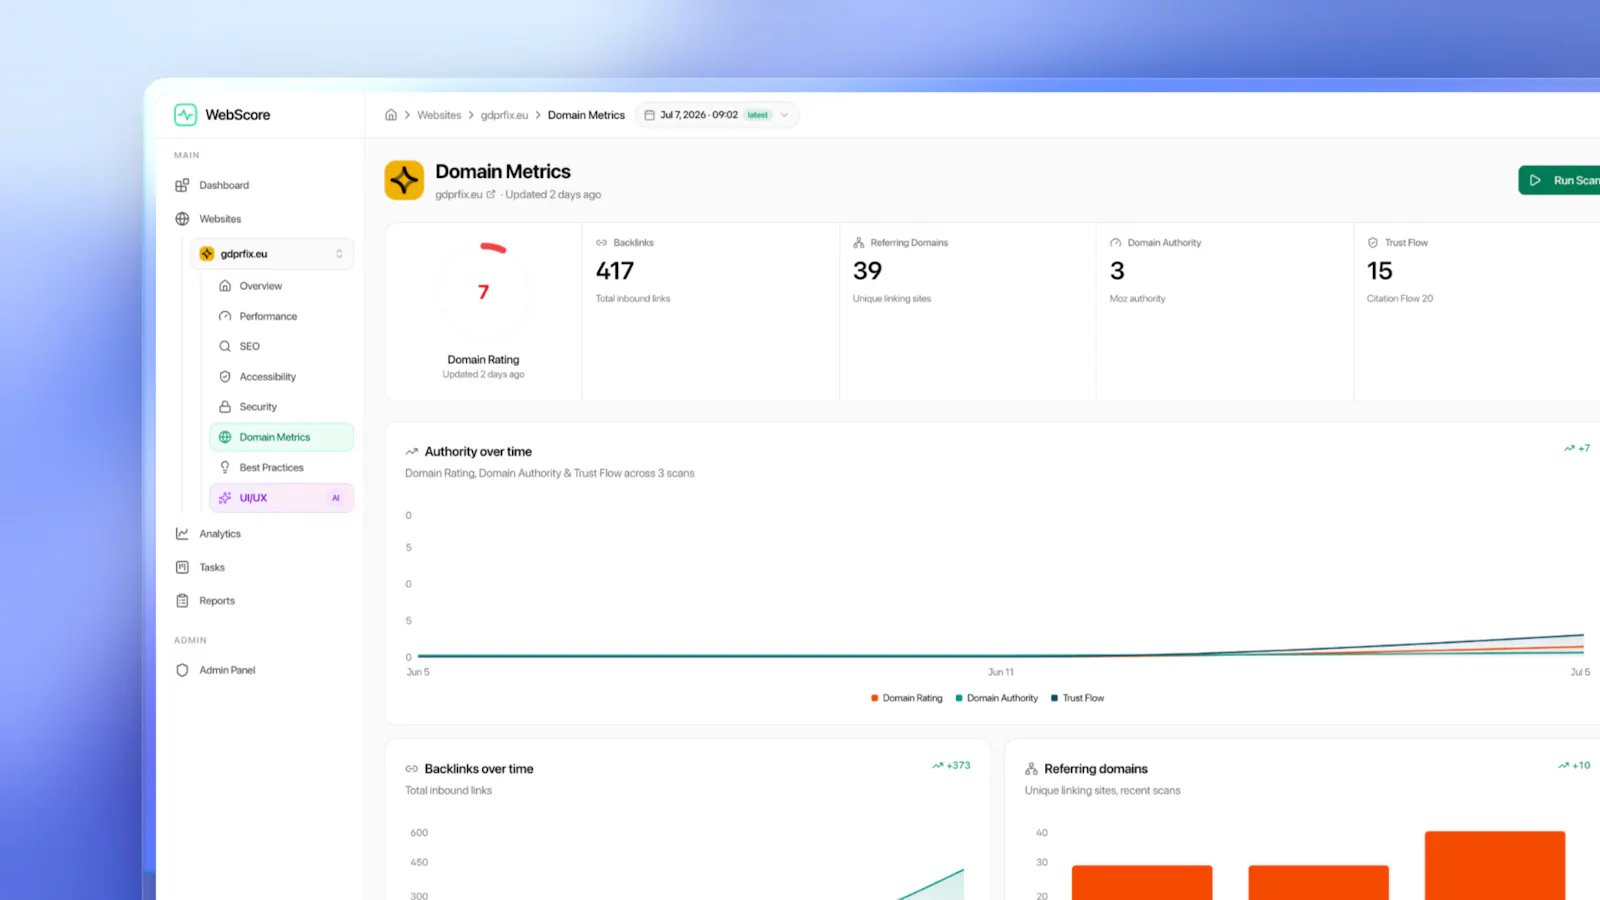Click the calendar icon in scan selector
1600x900 pixels.
coord(649,115)
